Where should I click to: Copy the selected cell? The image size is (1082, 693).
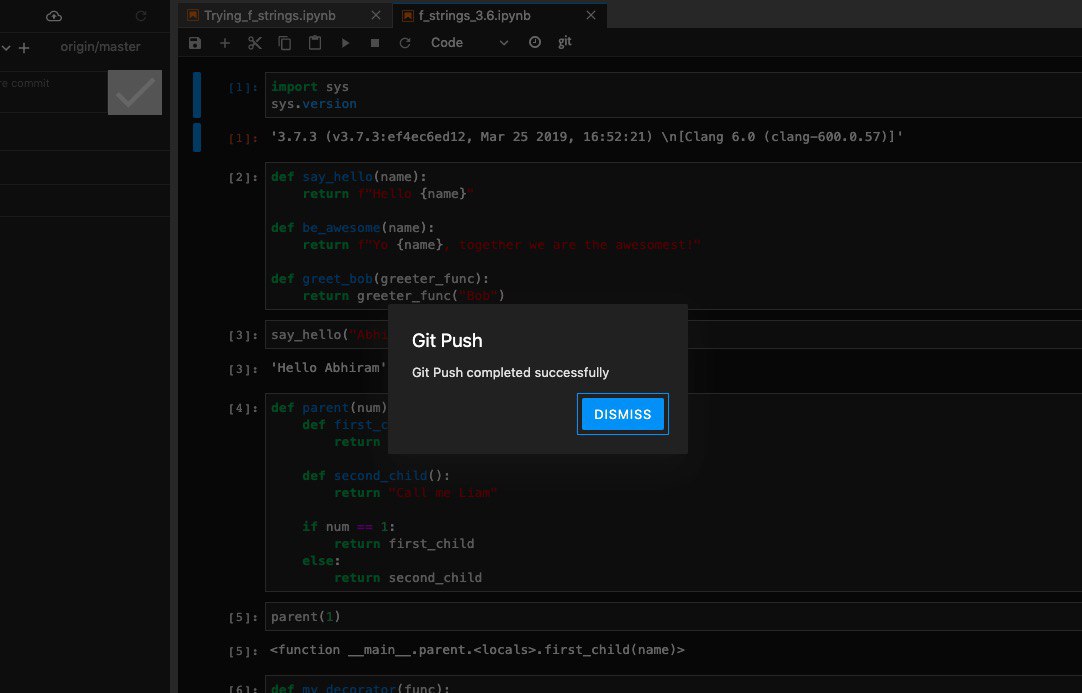285,43
